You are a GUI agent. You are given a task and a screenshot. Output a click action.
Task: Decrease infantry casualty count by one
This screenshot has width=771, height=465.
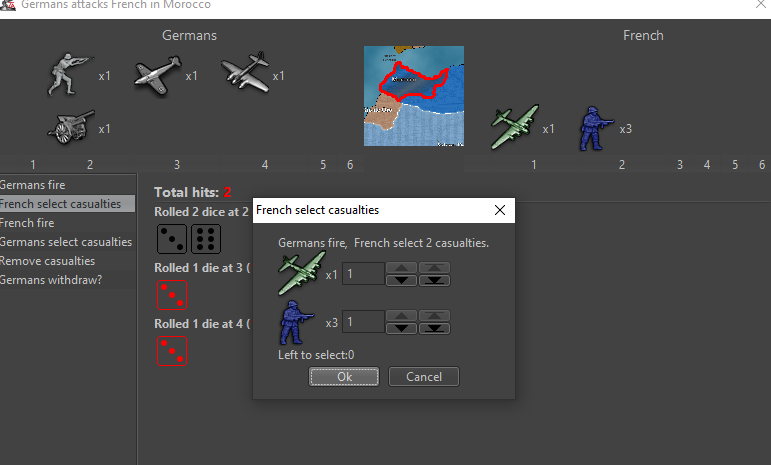click(x=401, y=328)
